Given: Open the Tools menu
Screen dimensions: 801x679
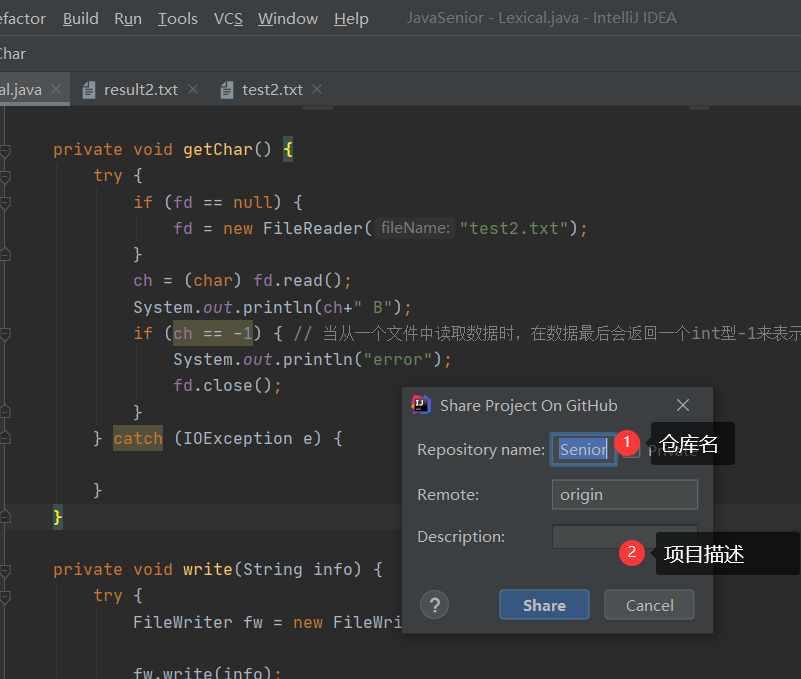Looking at the screenshot, I should [177, 18].
